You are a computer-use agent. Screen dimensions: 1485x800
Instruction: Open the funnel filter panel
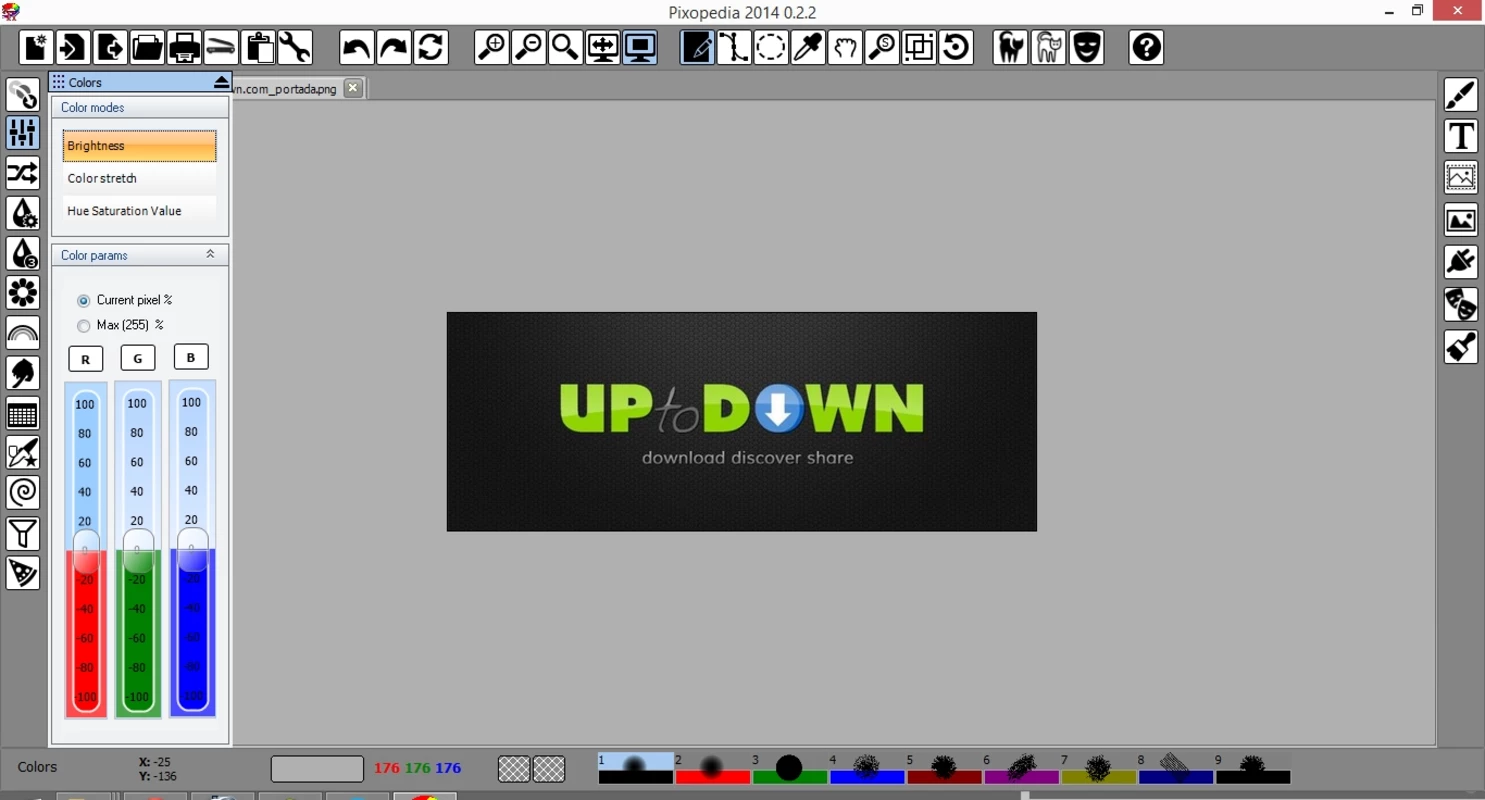pos(23,533)
